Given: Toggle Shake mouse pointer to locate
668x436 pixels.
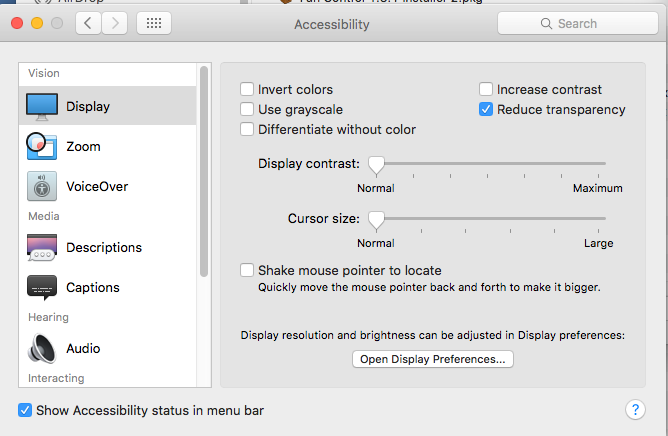Looking at the screenshot, I should pos(247,270).
